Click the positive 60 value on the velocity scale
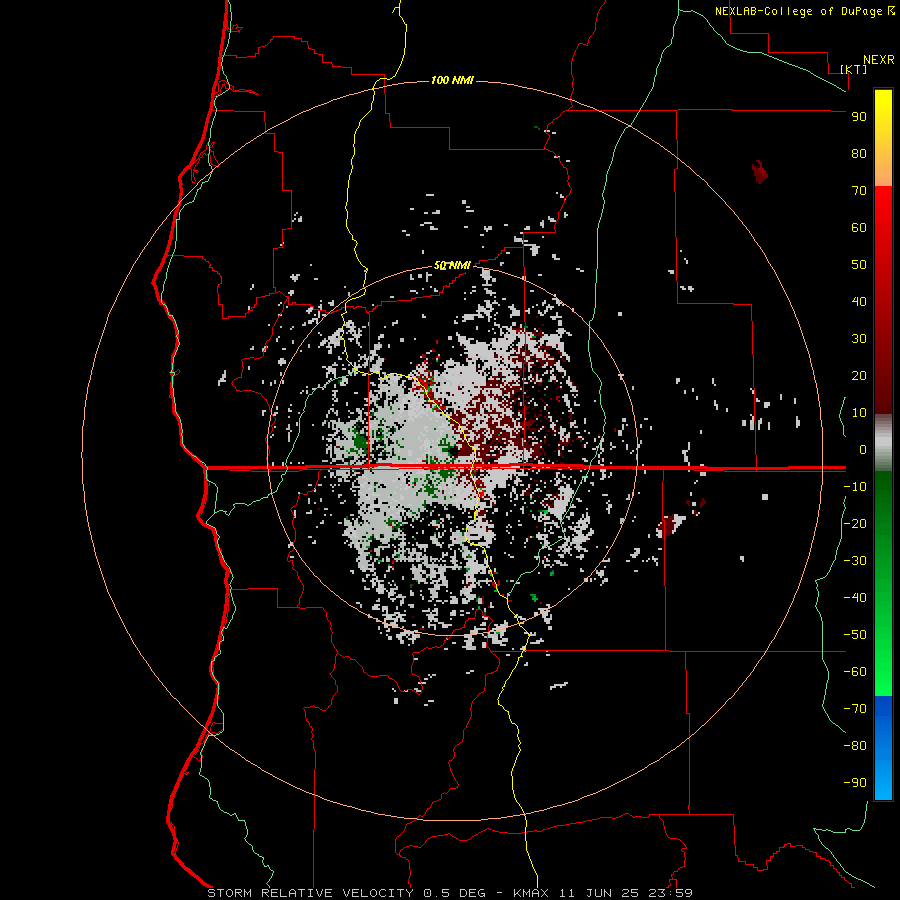The height and width of the screenshot is (900, 900). click(859, 228)
